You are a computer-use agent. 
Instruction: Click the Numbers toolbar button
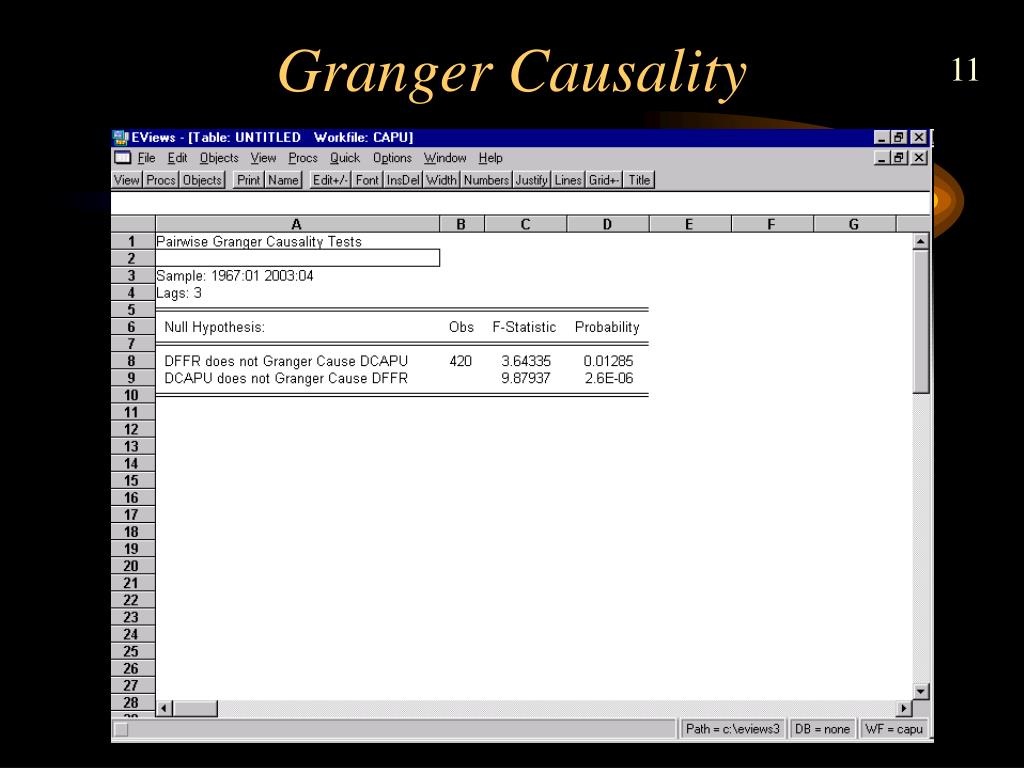[486, 180]
